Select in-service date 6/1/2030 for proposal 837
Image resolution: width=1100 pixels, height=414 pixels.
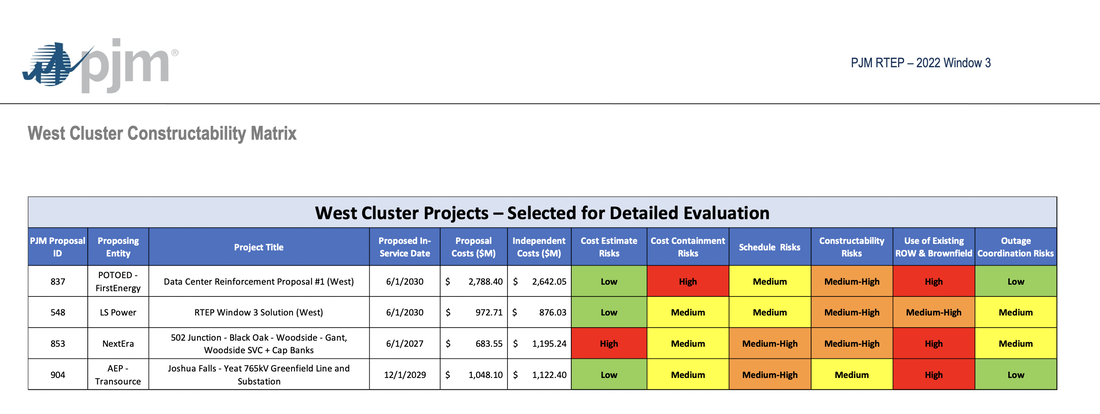405,281
